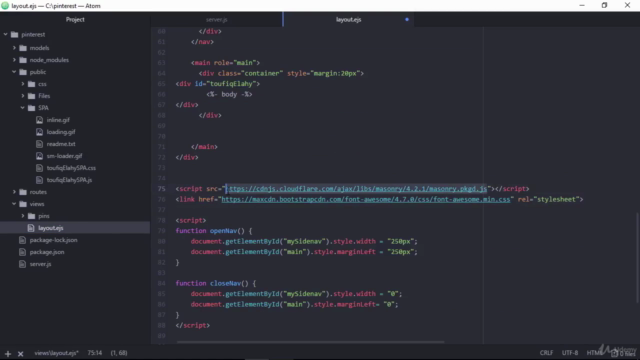Click the horizontal scrollbar of the editor
This screenshot has height=360, width=640.
(x=310, y=342)
